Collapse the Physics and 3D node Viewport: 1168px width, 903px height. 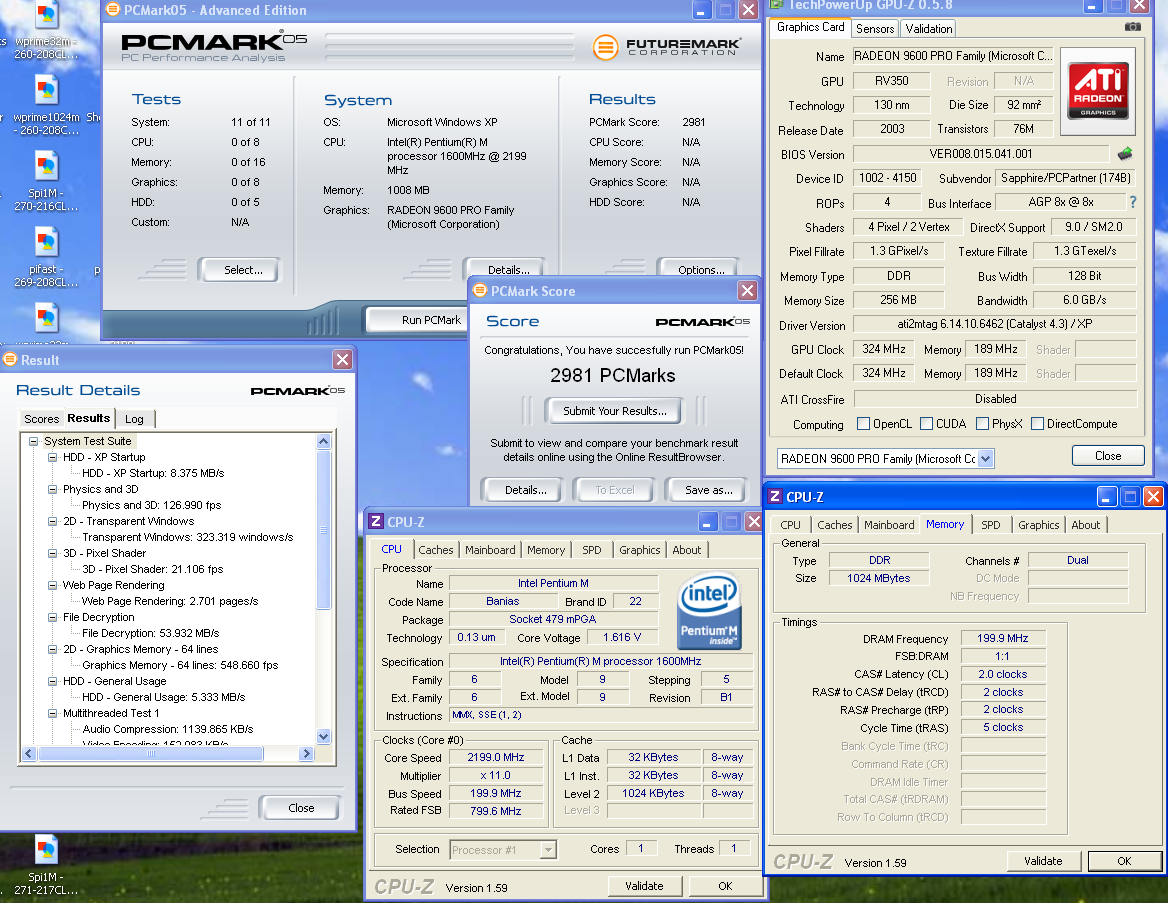pyautogui.click(x=52, y=489)
